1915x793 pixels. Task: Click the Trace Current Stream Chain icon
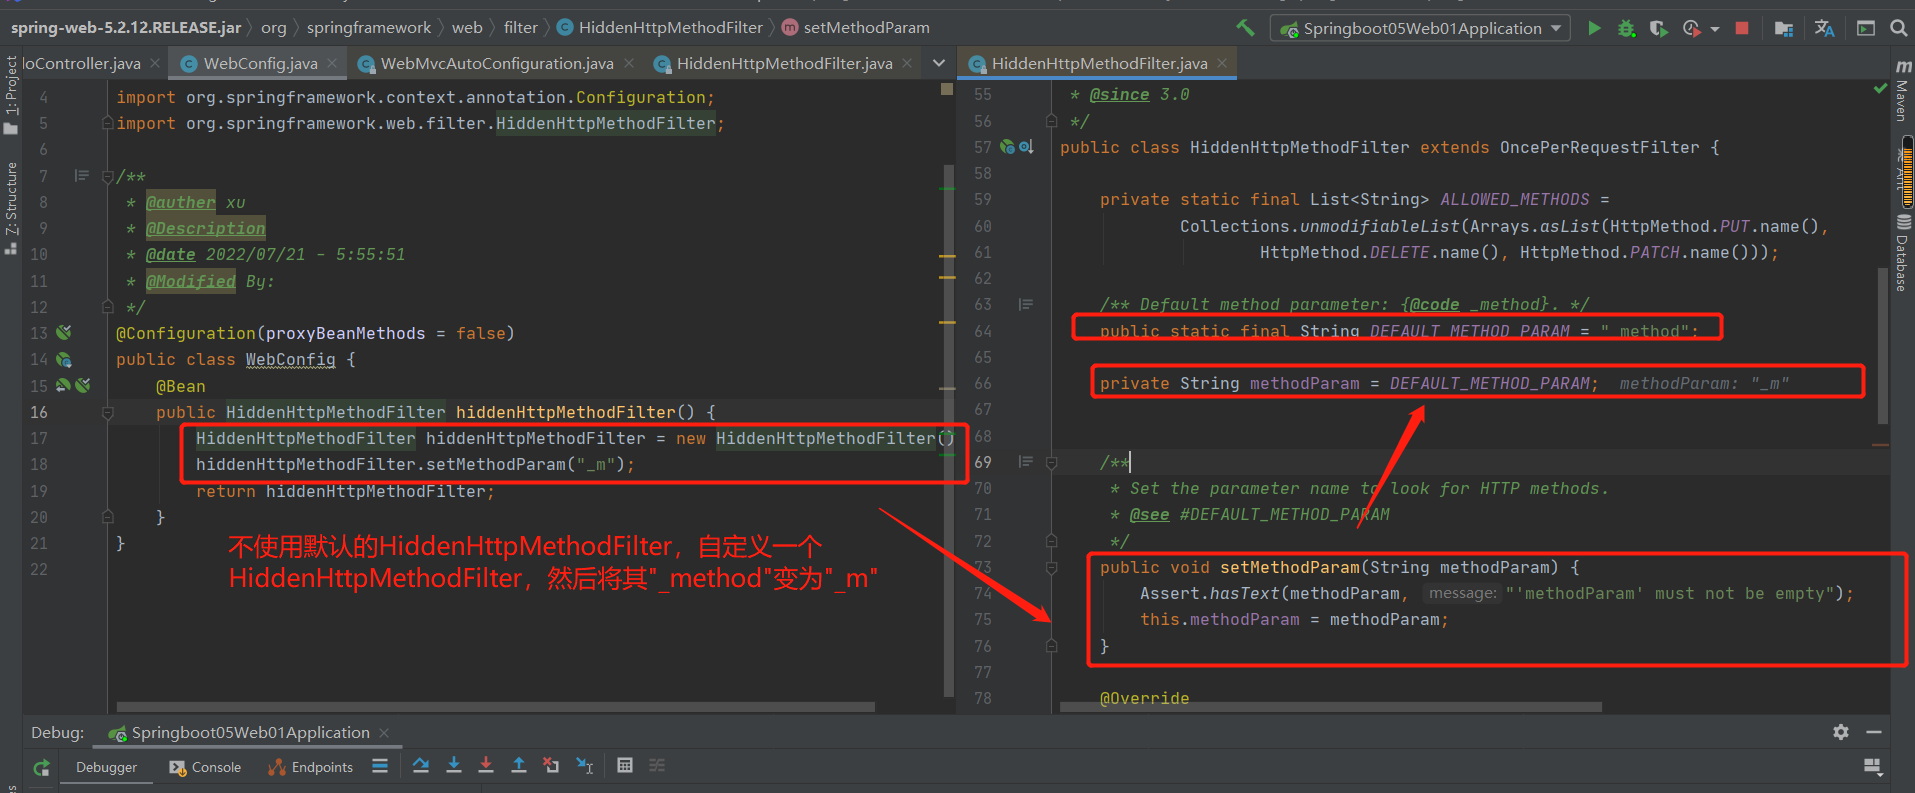tap(657, 766)
